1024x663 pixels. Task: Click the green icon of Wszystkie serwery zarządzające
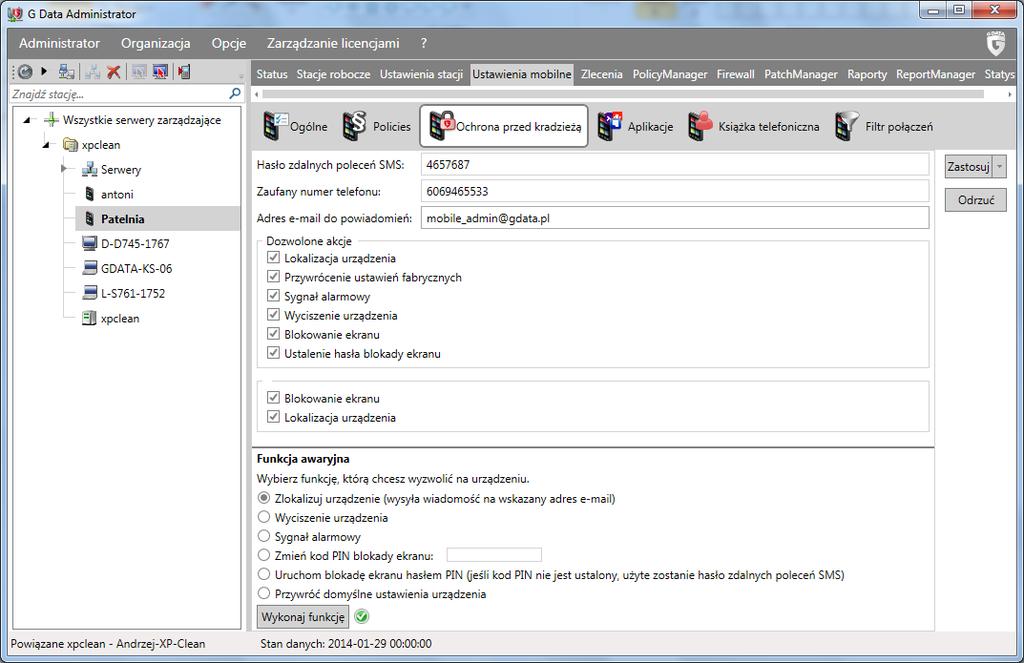pyautogui.click(x=51, y=120)
